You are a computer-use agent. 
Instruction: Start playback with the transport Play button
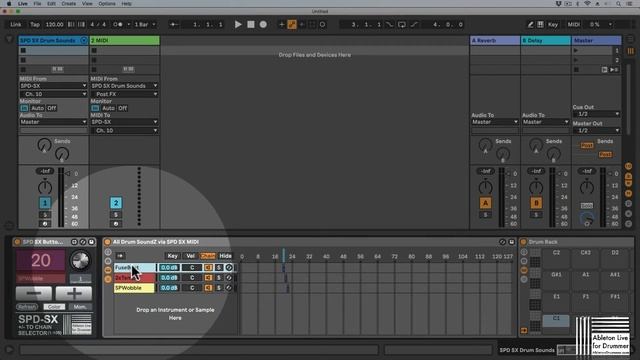coord(238,24)
